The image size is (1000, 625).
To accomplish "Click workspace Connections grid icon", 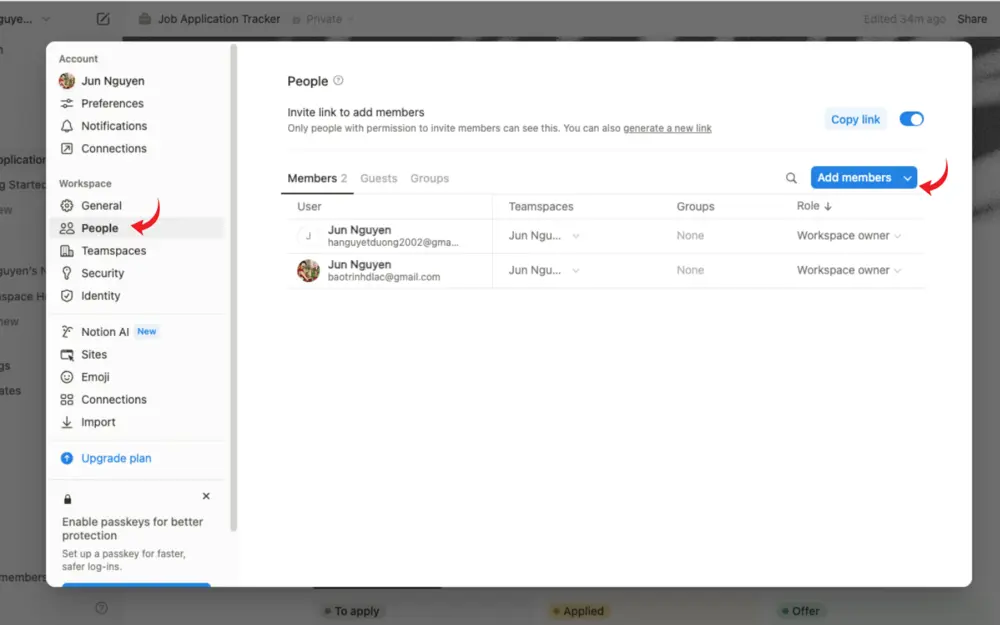I will [67, 400].
